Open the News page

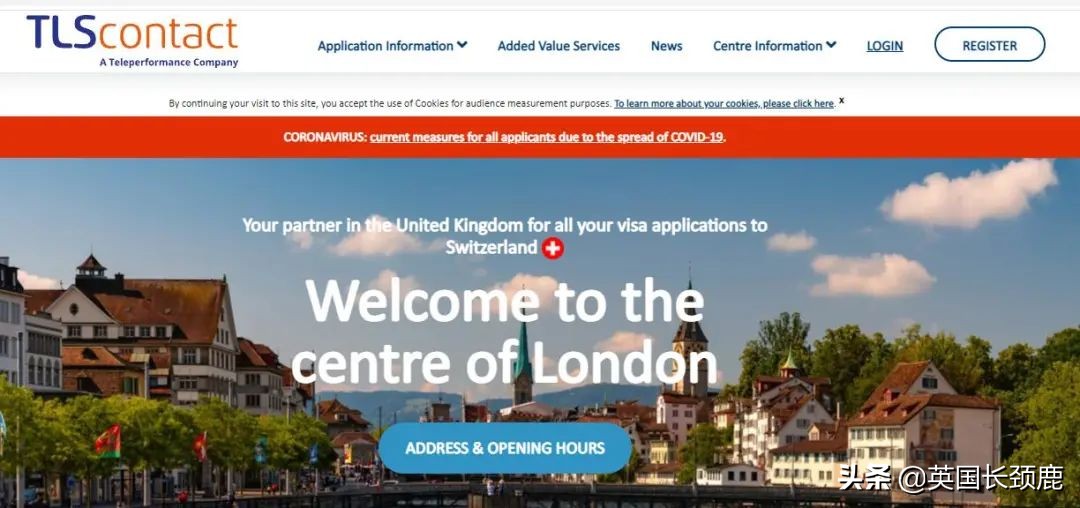tap(667, 46)
